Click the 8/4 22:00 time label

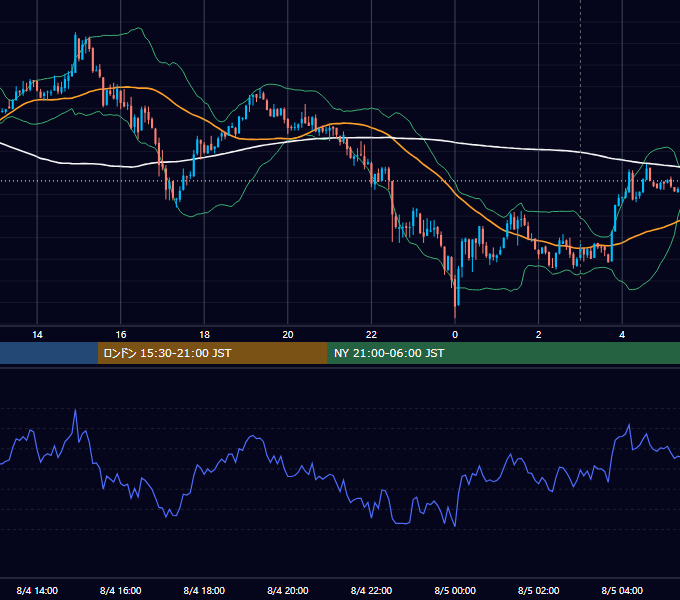[x=371, y=590]
